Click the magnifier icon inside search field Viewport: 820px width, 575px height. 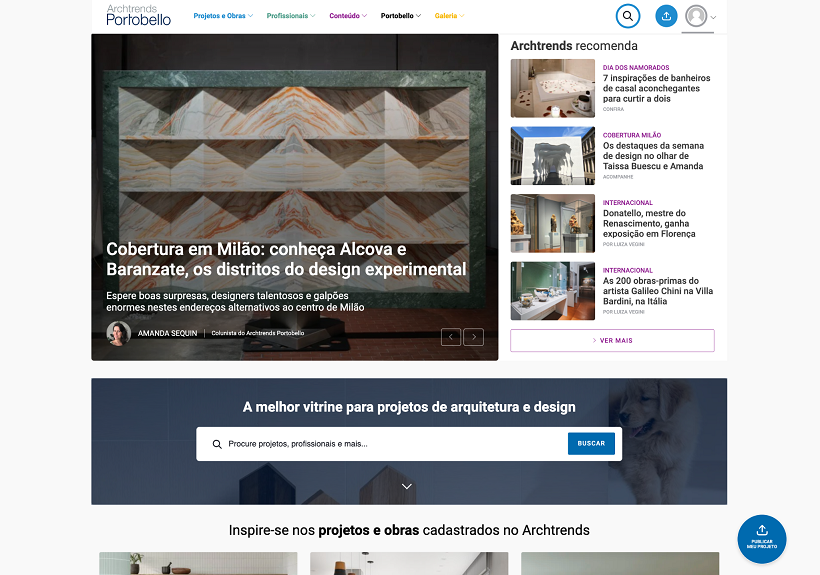[x=217, y=444]
